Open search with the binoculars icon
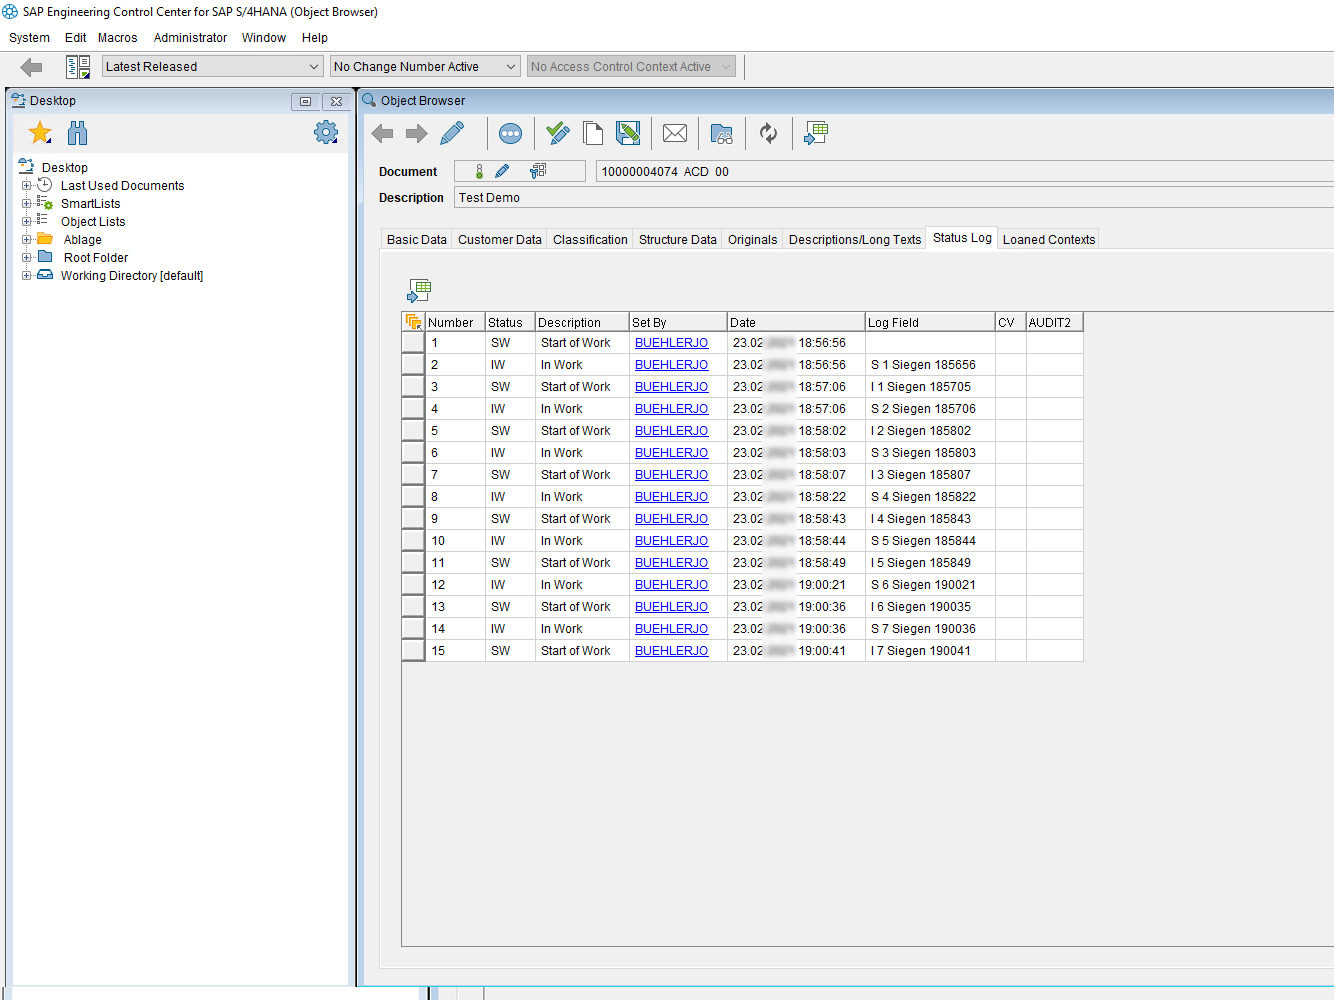 (x=78, y=133)
